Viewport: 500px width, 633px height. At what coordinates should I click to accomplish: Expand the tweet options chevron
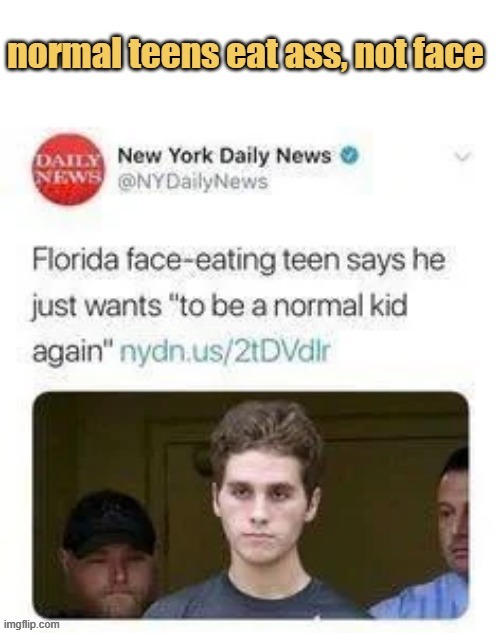(x=463, y=156)
